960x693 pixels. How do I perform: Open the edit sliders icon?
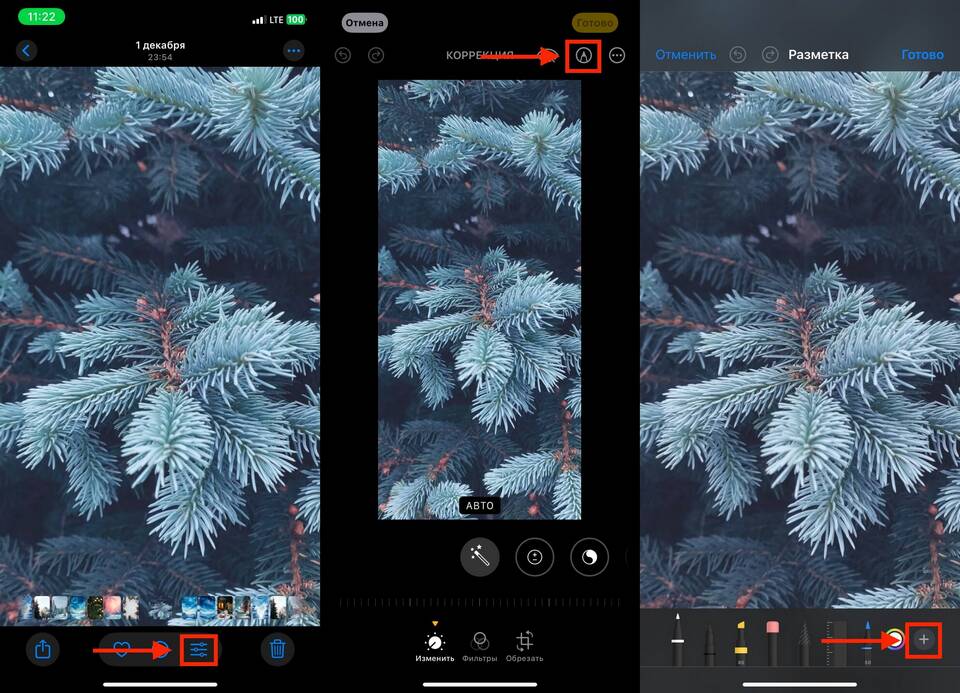[x=199, y=650]
